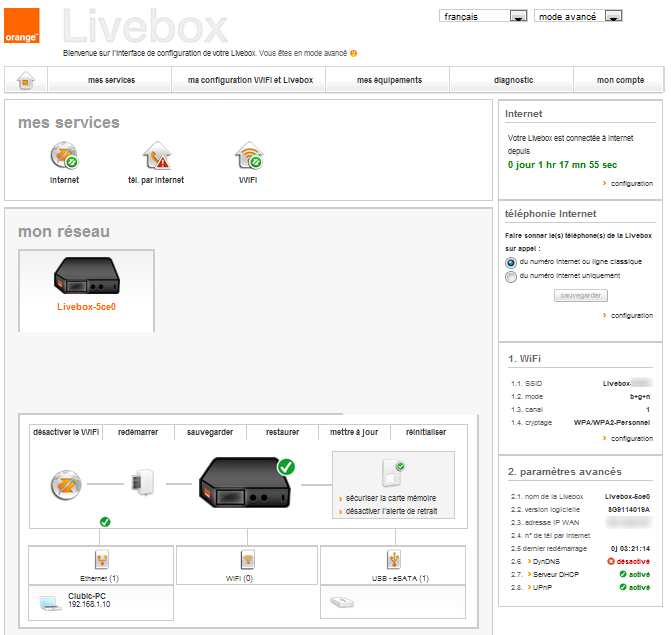
Task: Click the Ethernet (1) label
Action: click(99, 579)
